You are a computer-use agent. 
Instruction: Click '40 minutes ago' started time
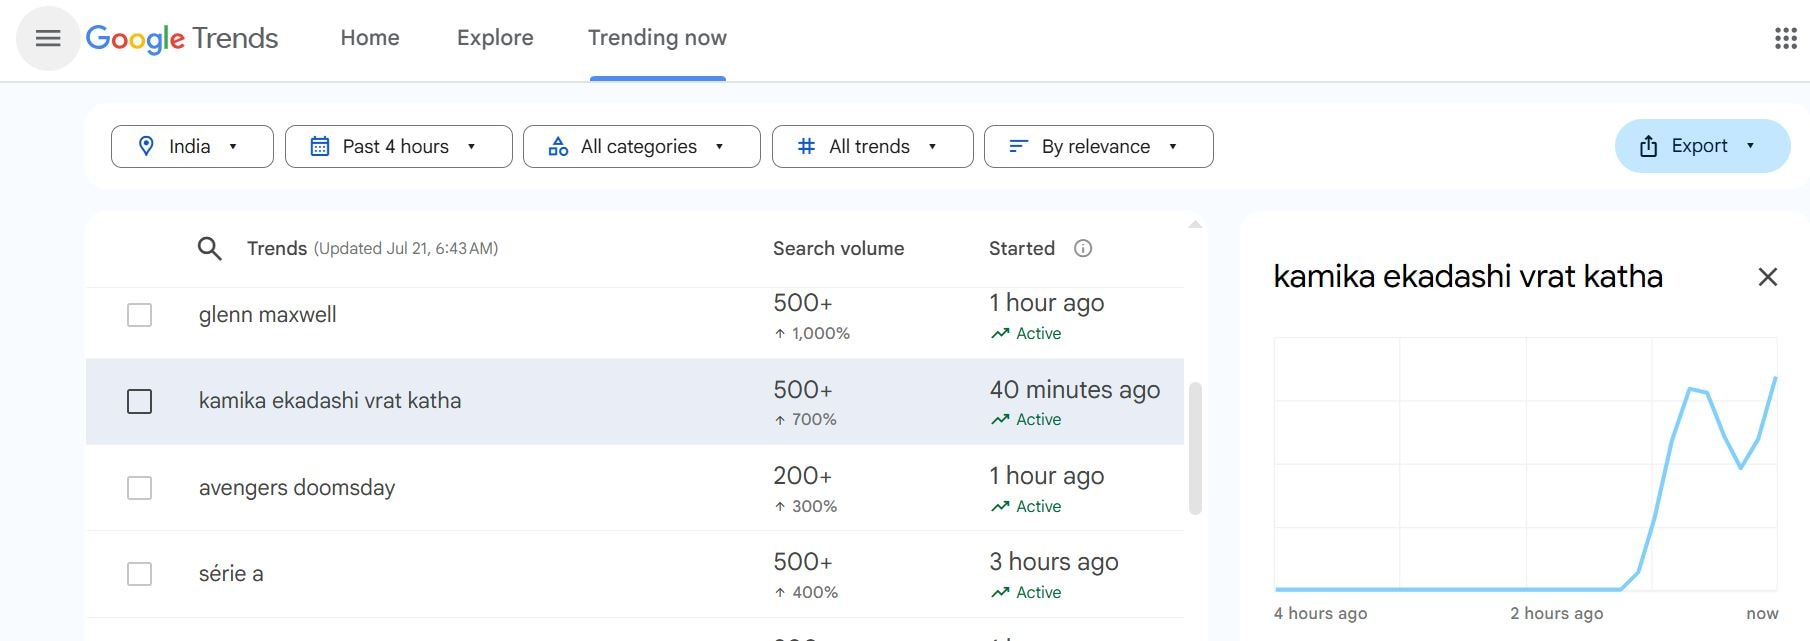pos(1075,389)
